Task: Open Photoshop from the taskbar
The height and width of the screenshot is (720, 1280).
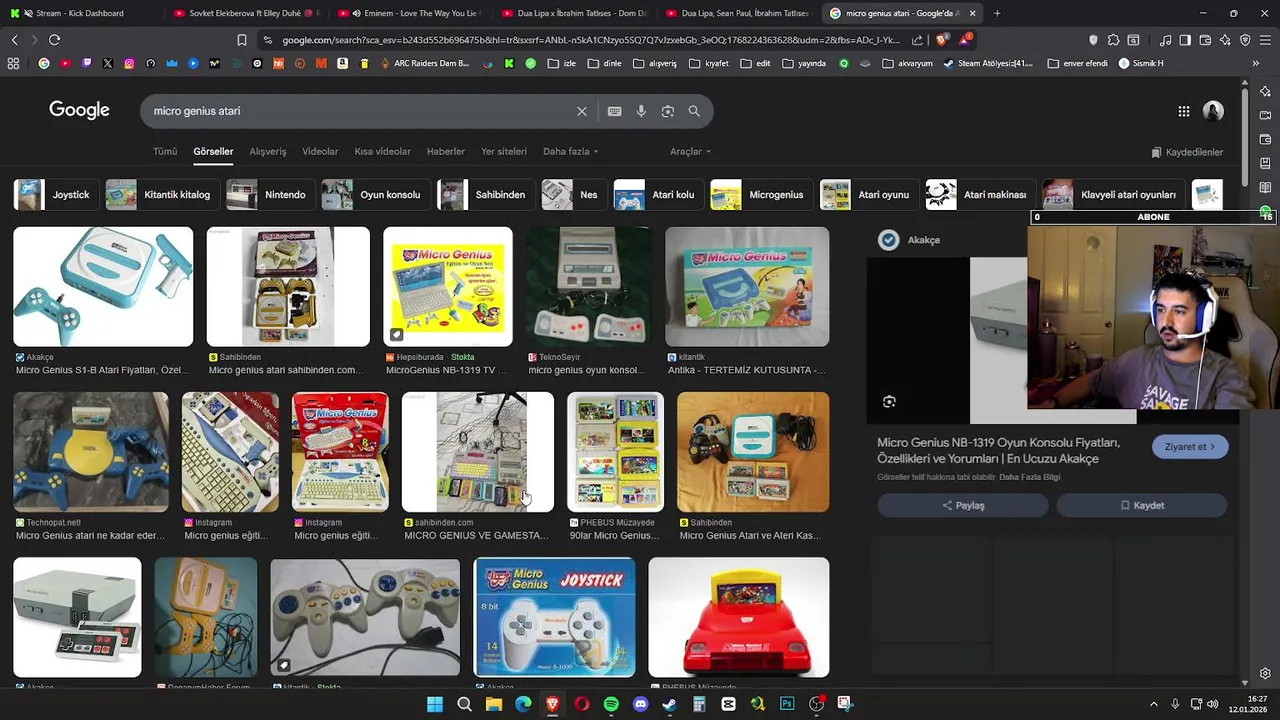Action: pyautogui.click(x=787, y=704)
